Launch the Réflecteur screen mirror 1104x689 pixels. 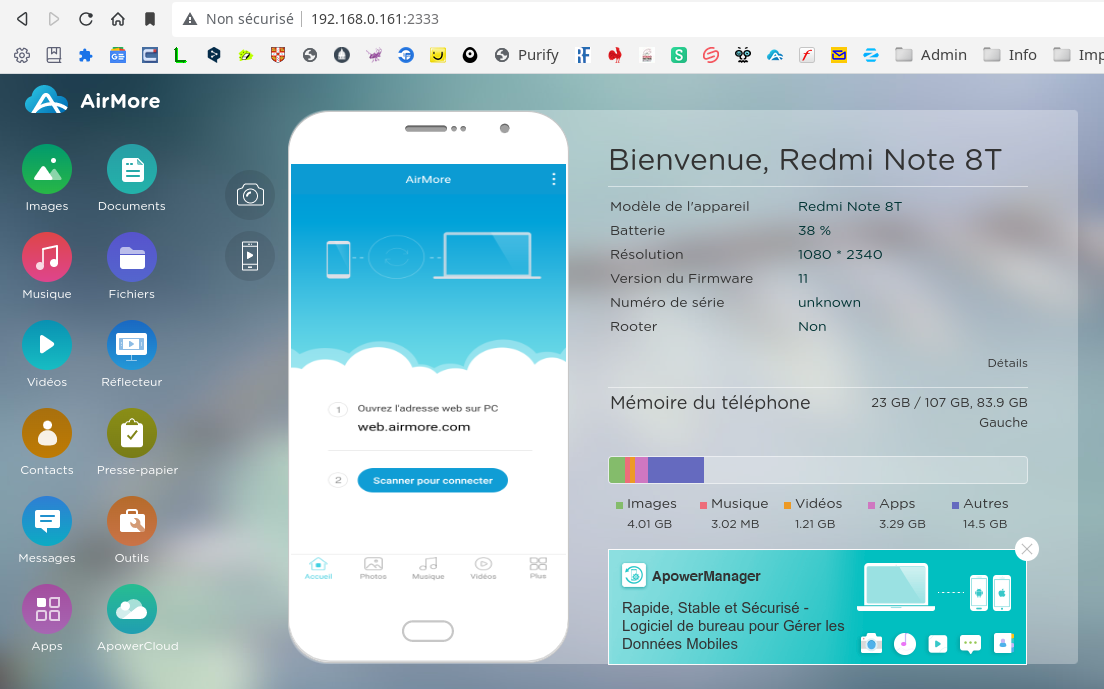[x=132, y=346]
